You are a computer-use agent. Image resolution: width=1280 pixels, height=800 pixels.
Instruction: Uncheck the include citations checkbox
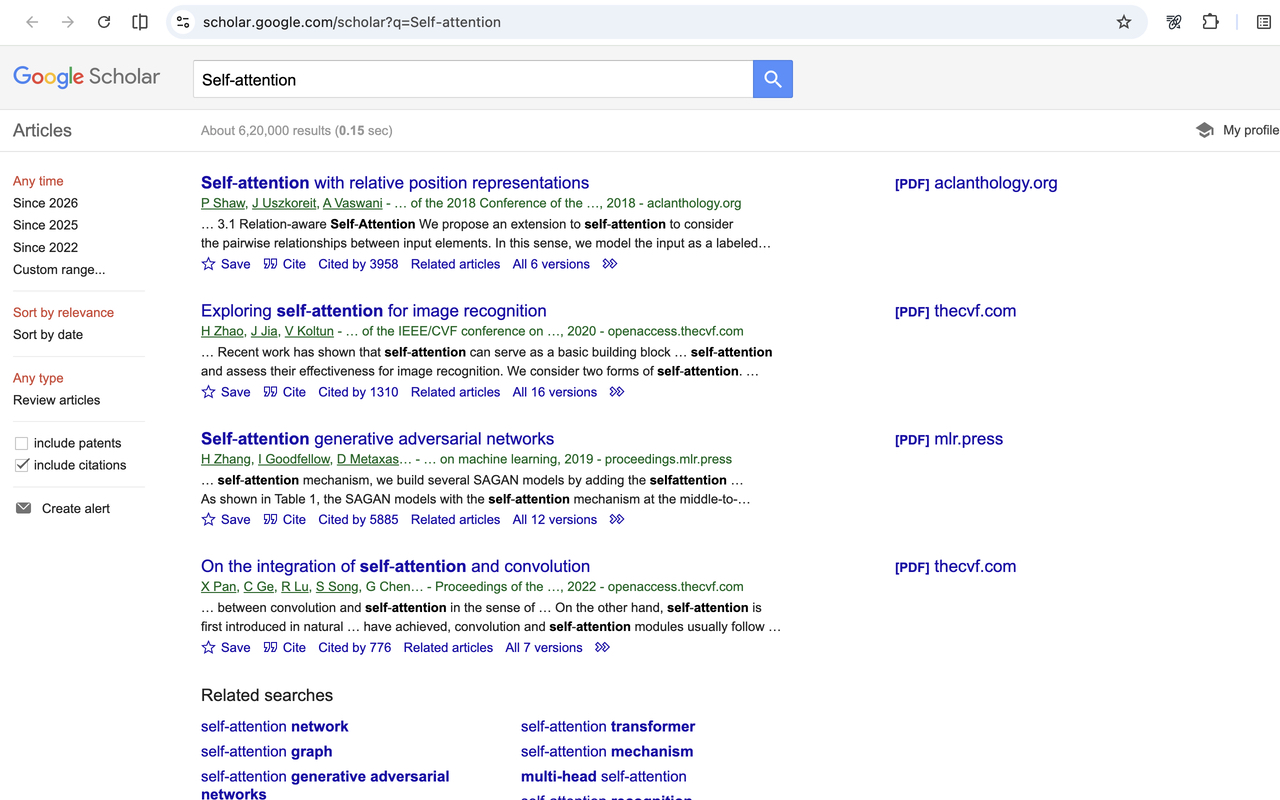21,465
